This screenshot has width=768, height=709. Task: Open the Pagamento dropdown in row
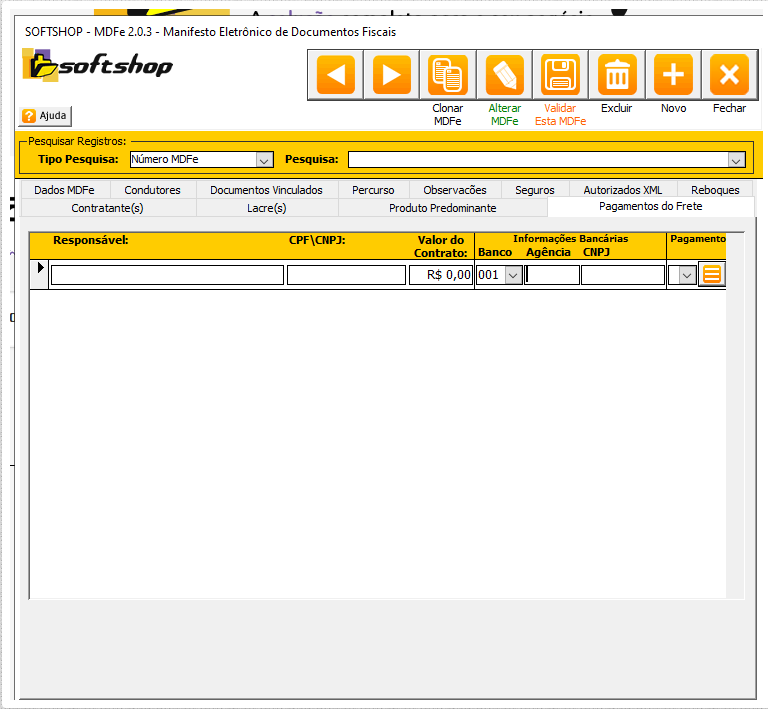[686, 275]
